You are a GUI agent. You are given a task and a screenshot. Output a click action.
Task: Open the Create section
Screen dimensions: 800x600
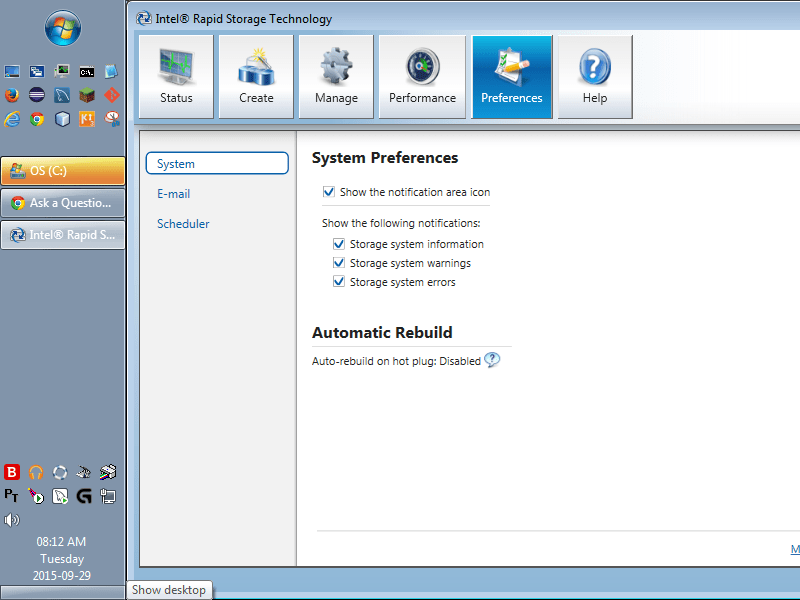tap(256, 77)
